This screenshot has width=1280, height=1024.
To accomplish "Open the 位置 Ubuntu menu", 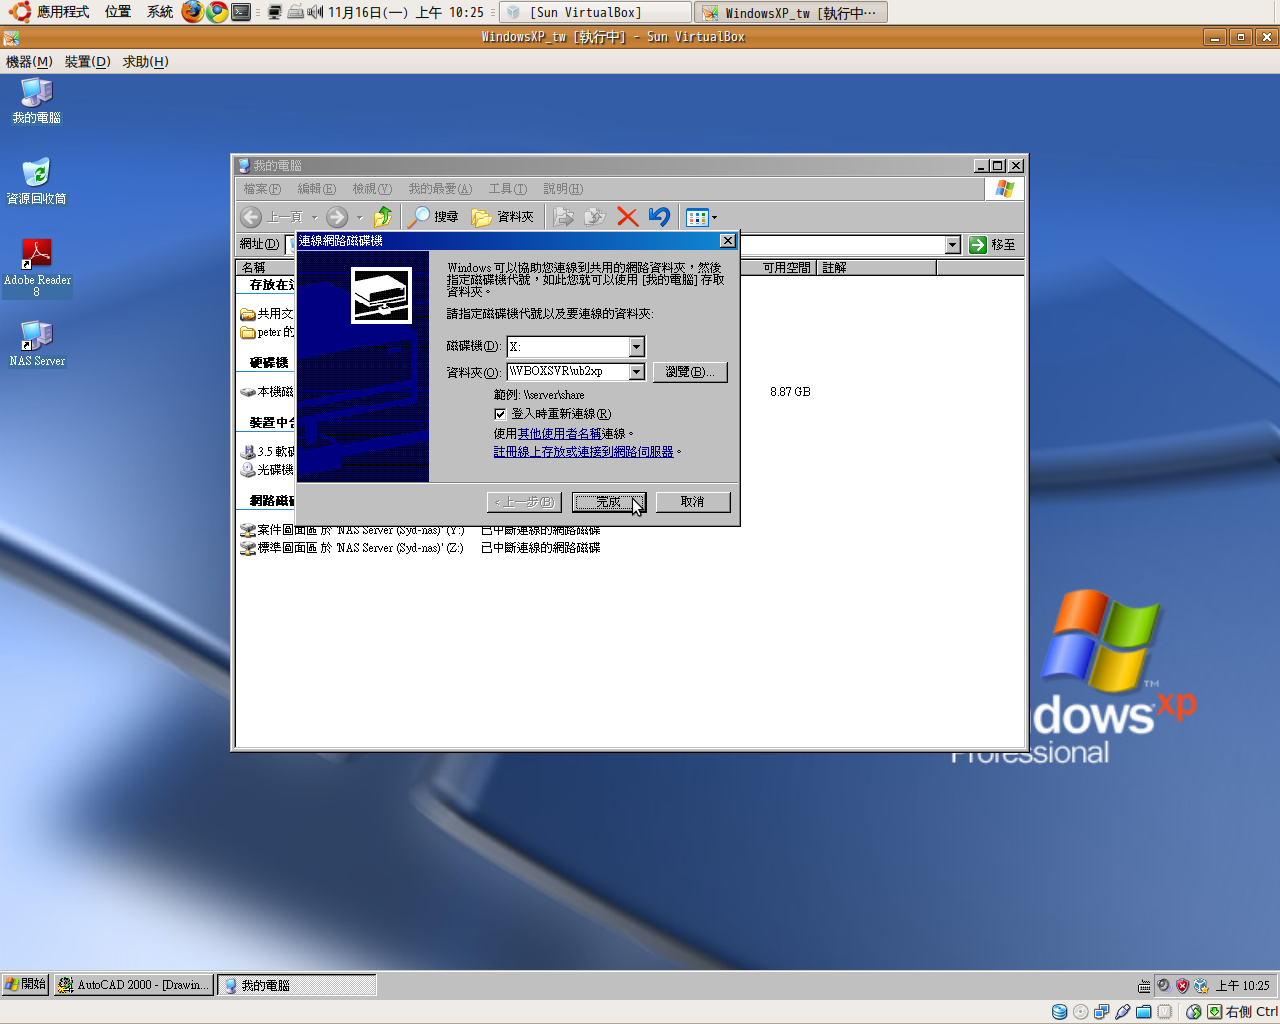I will pos(118,12).
